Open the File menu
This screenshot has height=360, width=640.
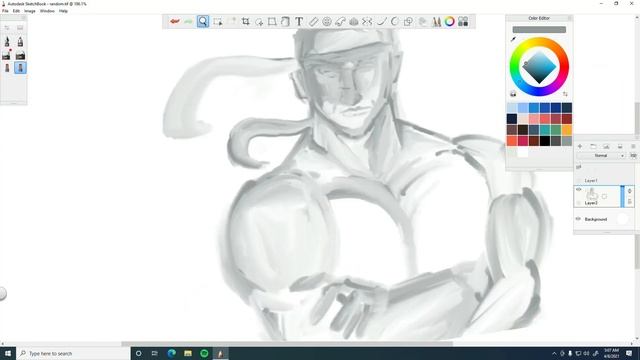pyautogui.click(x=5, y=11)
